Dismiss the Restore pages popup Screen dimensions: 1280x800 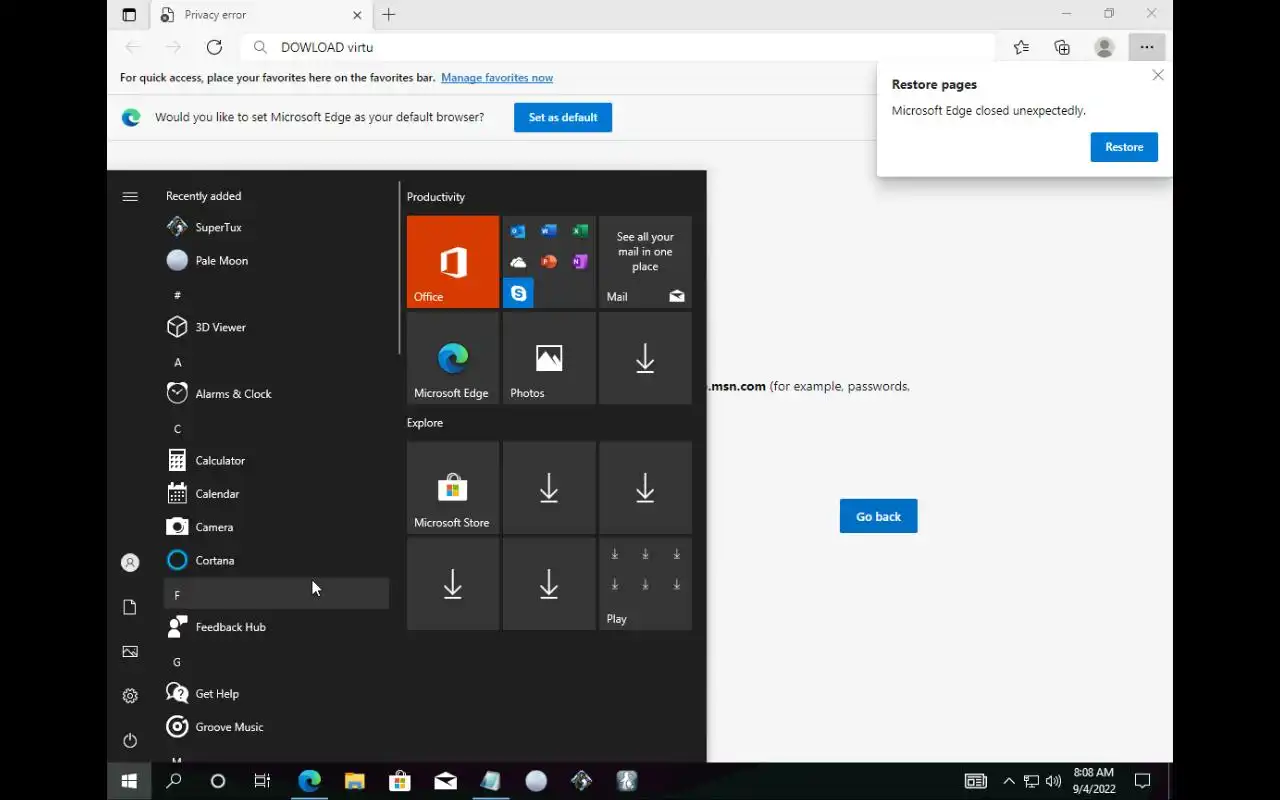tap(1158, 75)
